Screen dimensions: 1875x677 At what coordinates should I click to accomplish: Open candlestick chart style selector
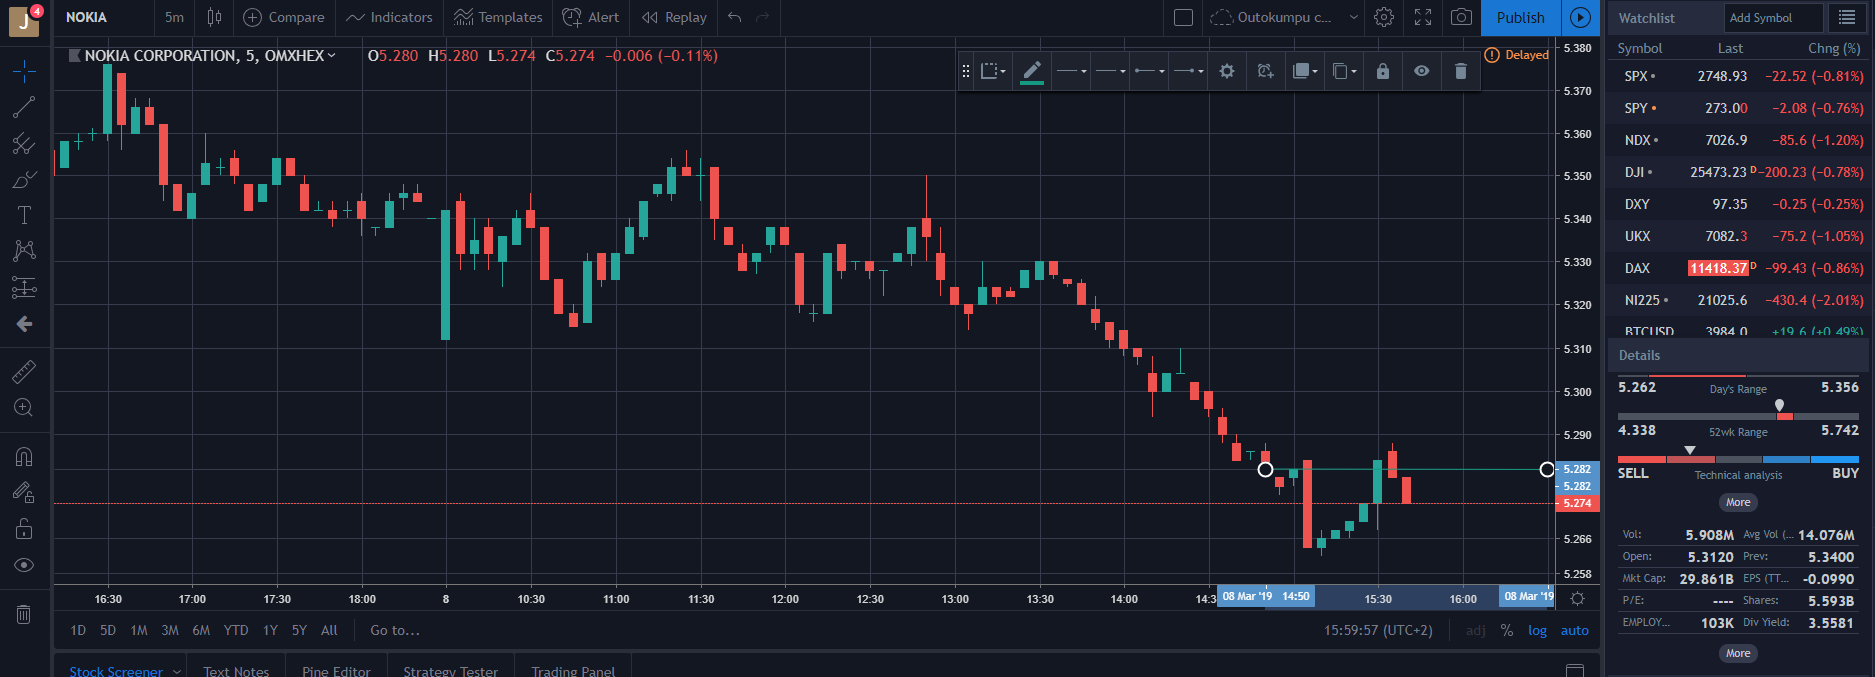tap(214, 17)
